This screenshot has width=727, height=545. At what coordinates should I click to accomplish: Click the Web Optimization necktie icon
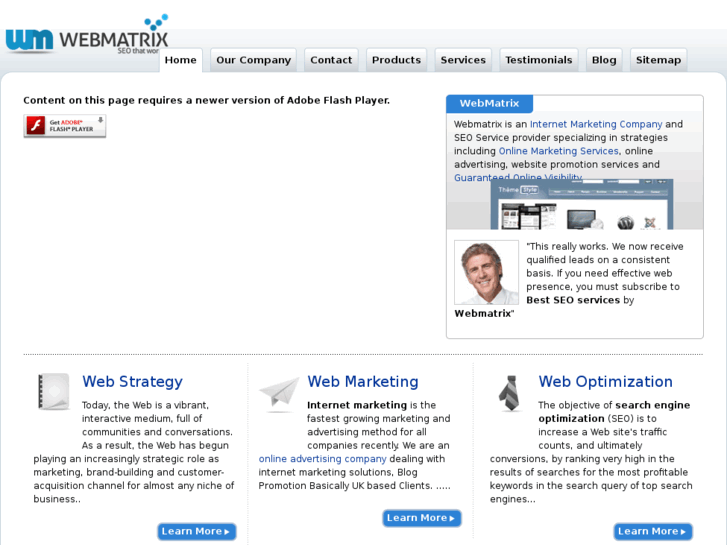point(510,393)
